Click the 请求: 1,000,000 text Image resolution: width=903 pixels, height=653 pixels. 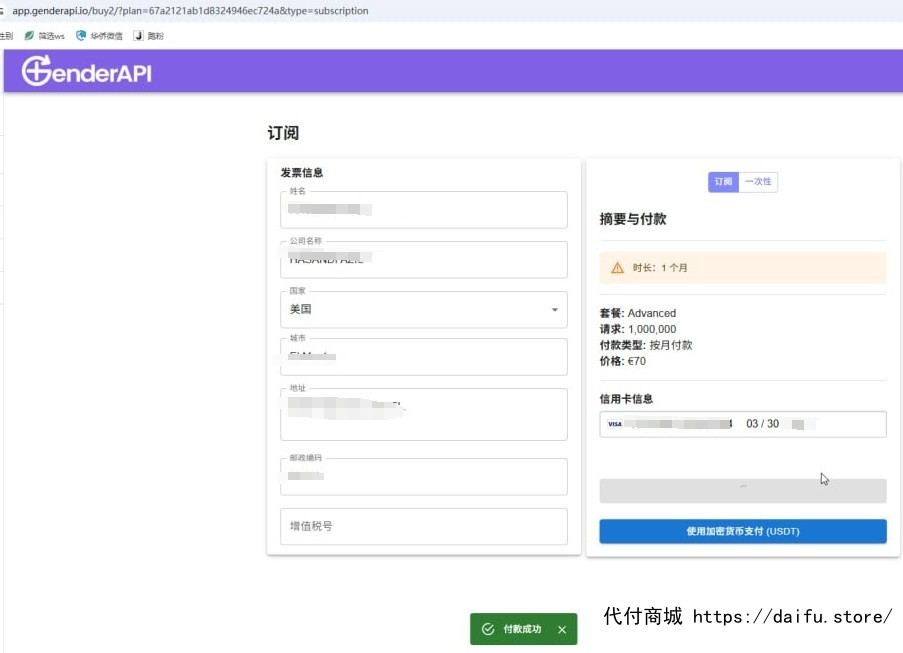pyautogui.click(x=638, y=329)
